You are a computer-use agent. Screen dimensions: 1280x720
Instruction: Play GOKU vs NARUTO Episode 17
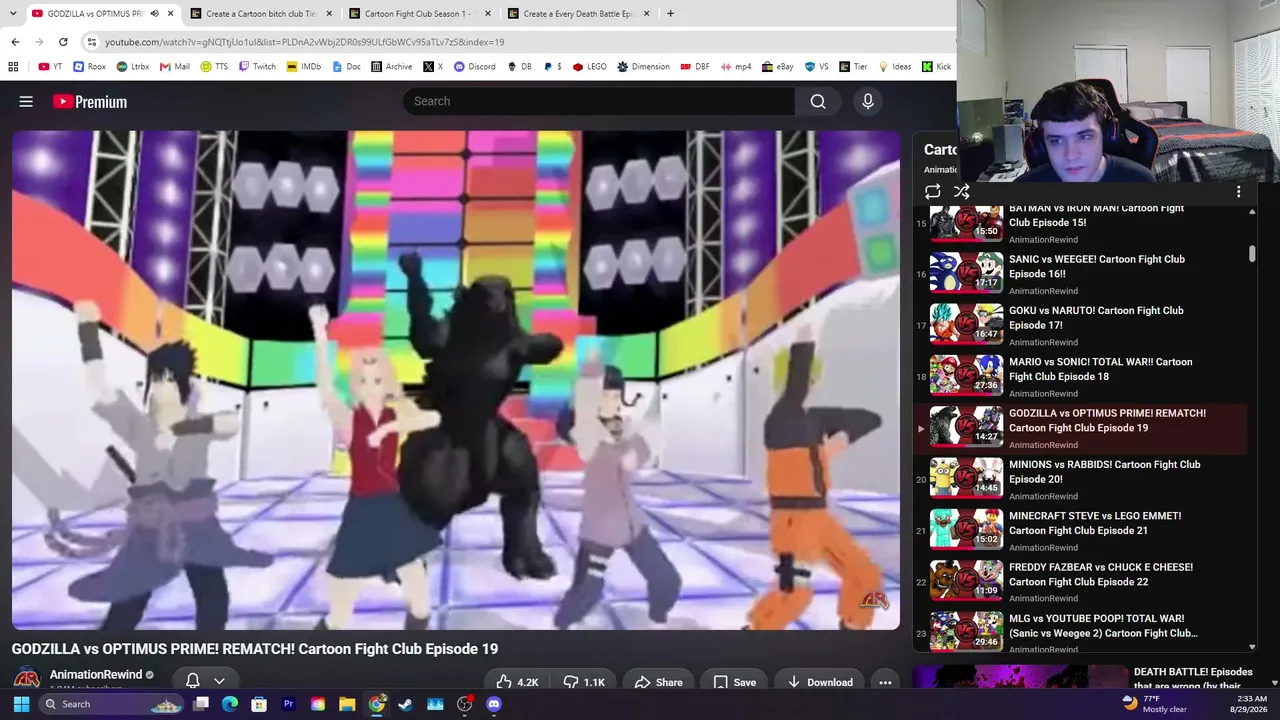pyautogui.click(x=1081, y=325)
